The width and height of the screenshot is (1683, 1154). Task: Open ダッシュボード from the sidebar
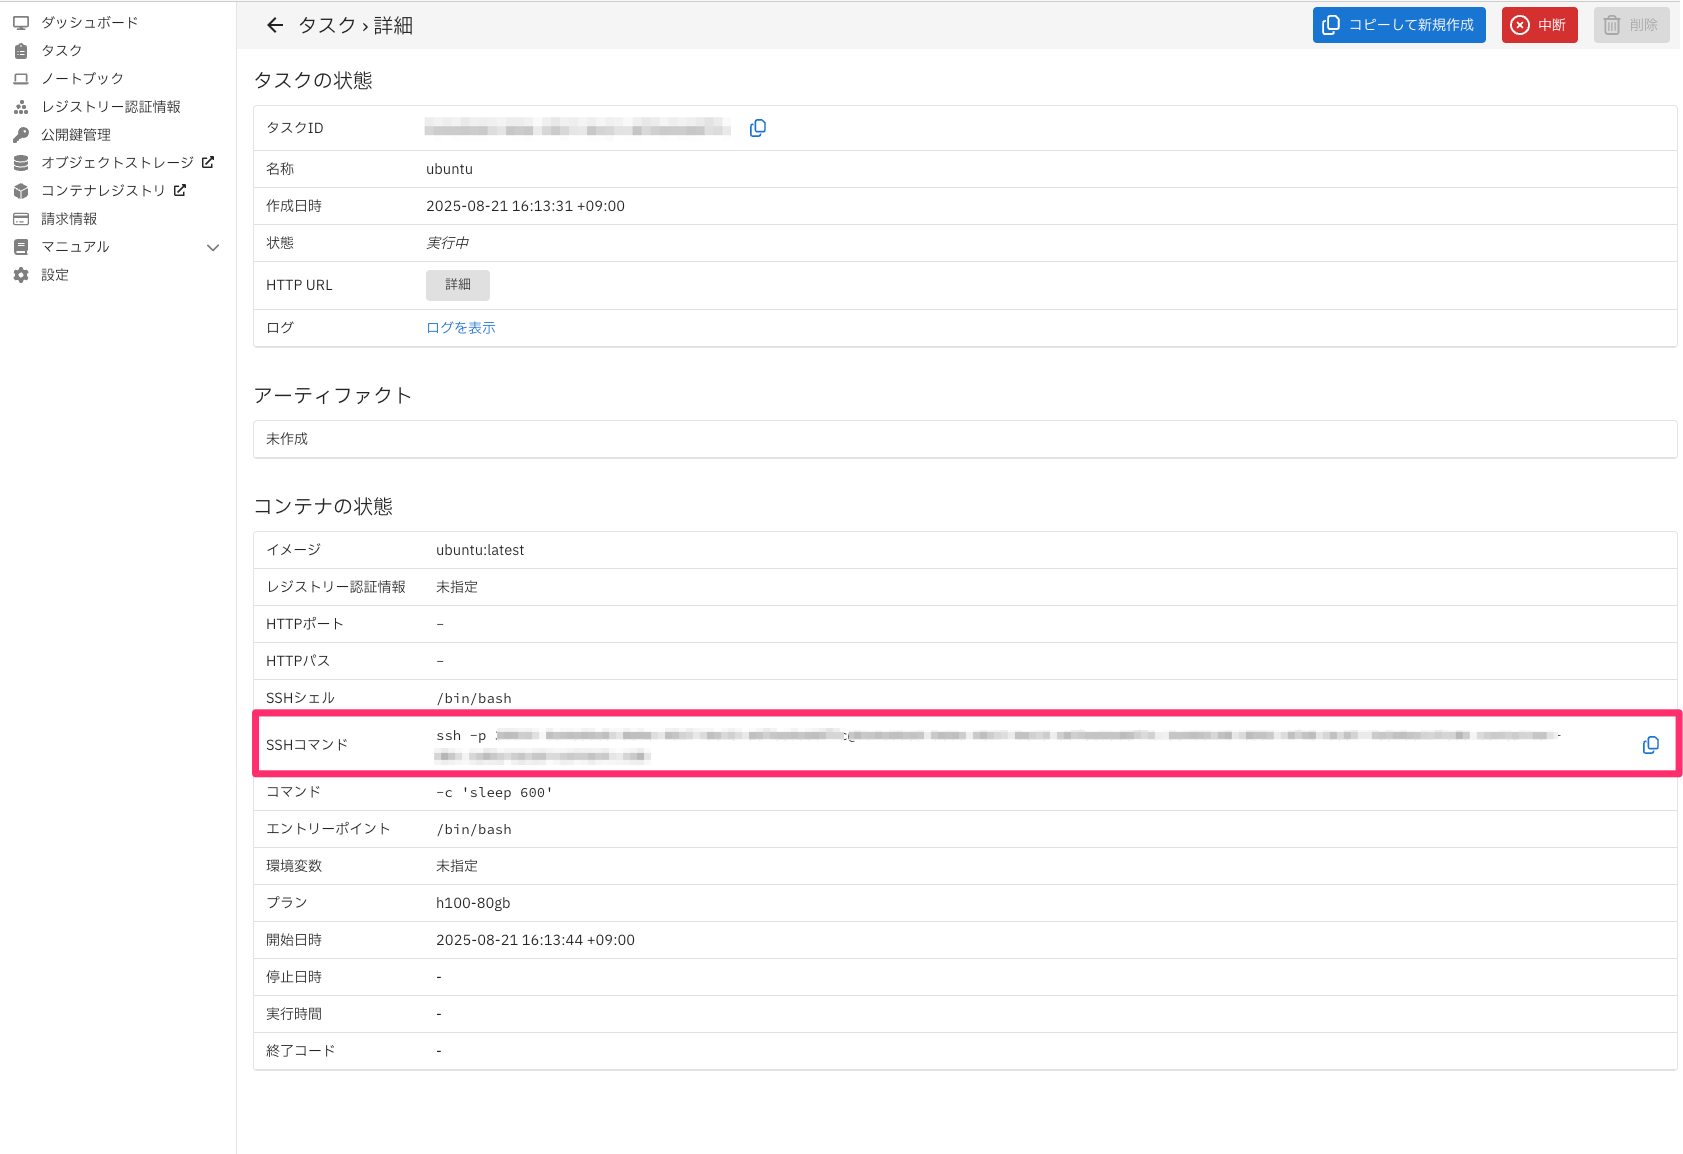(x=89, y=22)
